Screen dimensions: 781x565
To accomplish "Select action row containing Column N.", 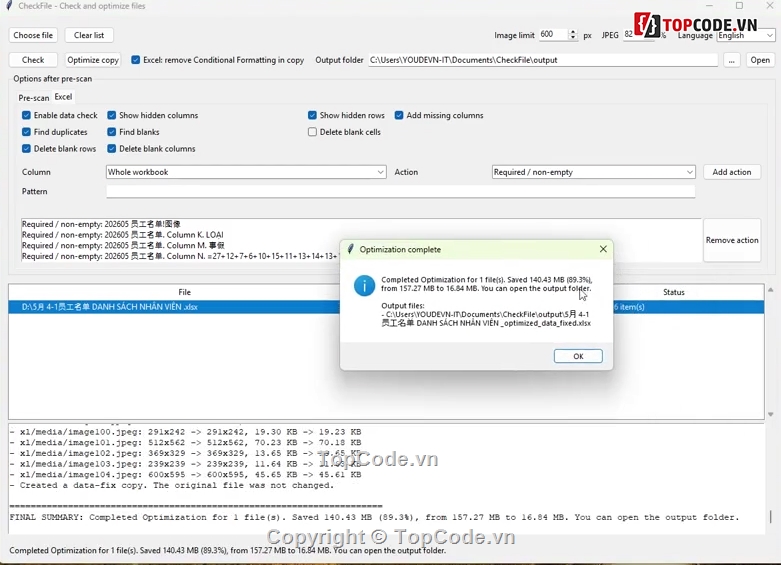I will tap(179, 256).
